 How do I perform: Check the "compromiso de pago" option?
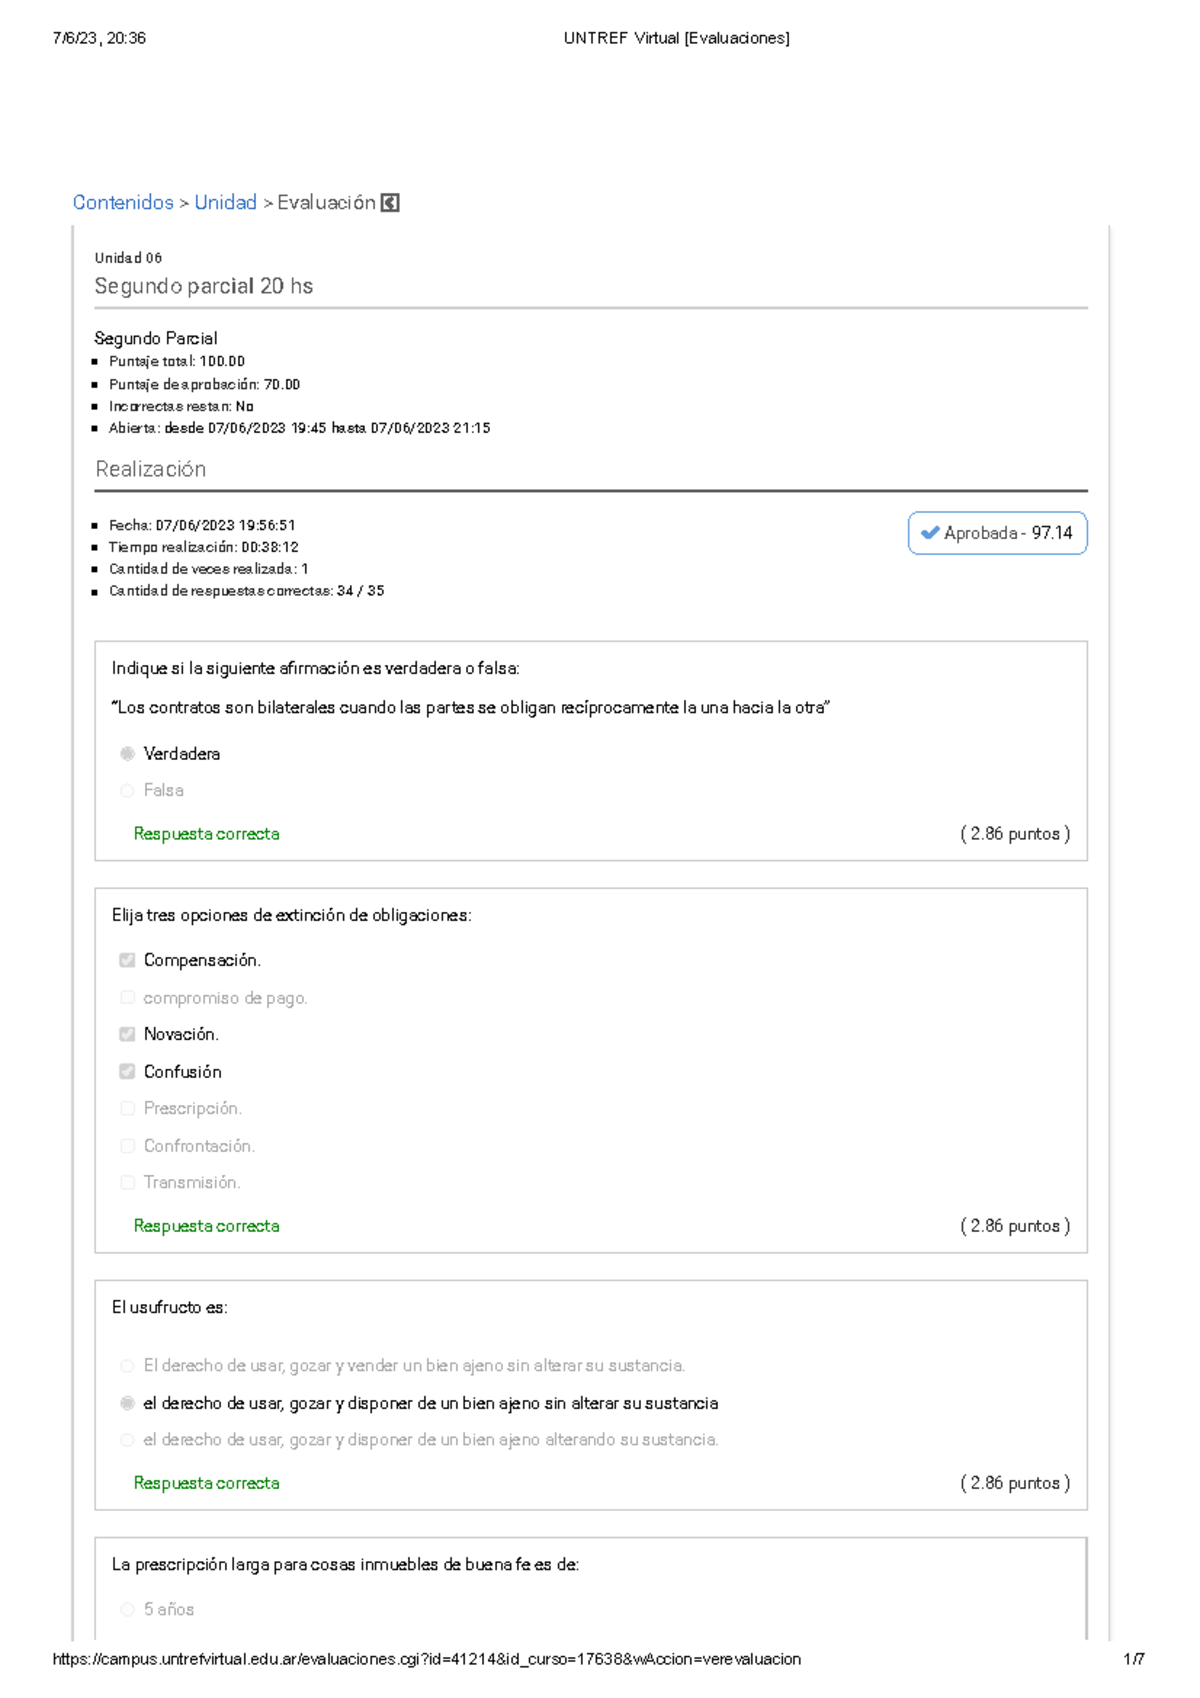tap(126, 996)
